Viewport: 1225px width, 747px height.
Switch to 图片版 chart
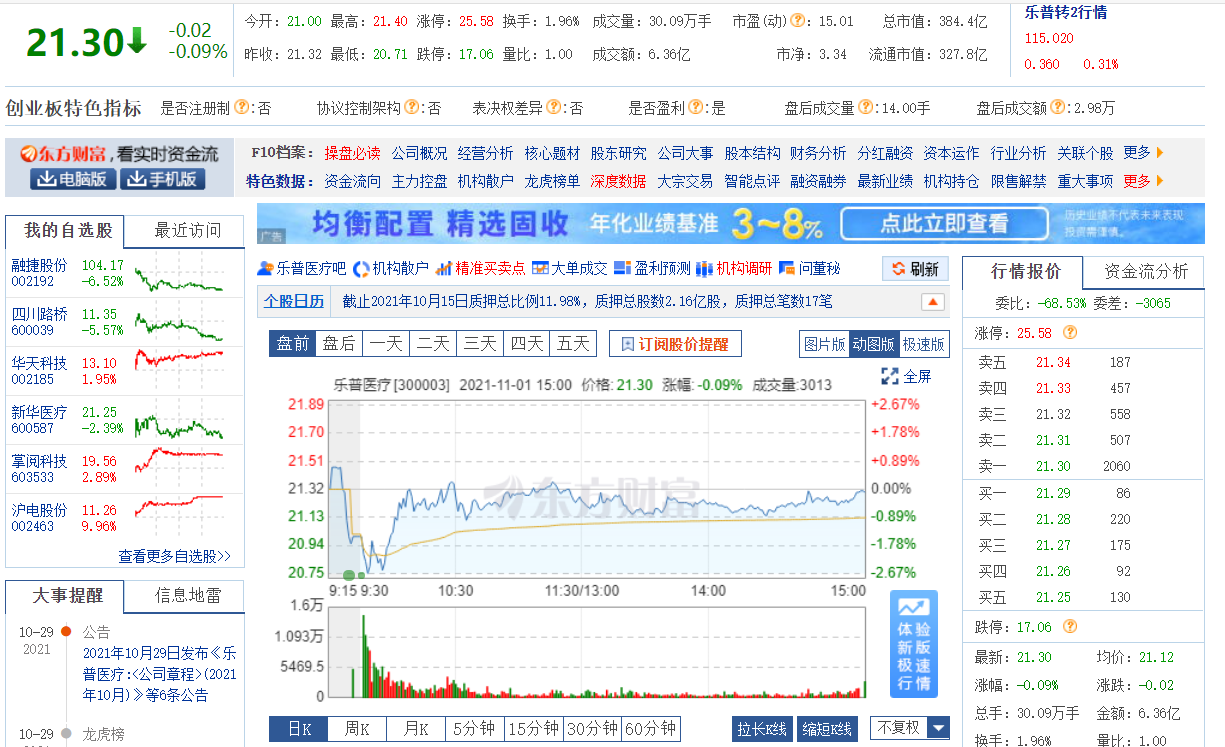pos(825,344)
